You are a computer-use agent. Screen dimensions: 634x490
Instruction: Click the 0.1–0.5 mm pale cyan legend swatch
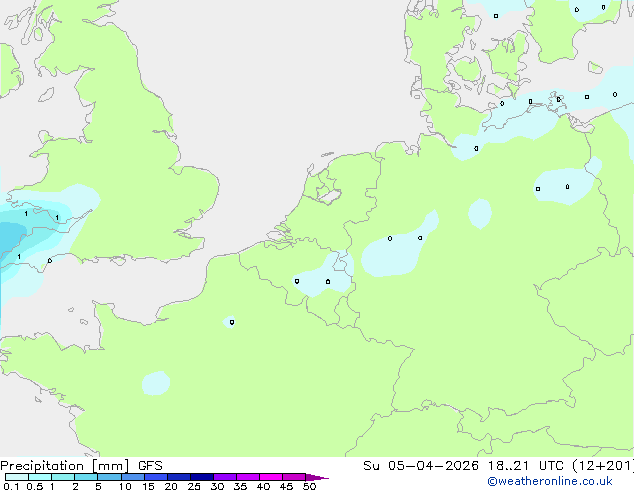point(17,477)
